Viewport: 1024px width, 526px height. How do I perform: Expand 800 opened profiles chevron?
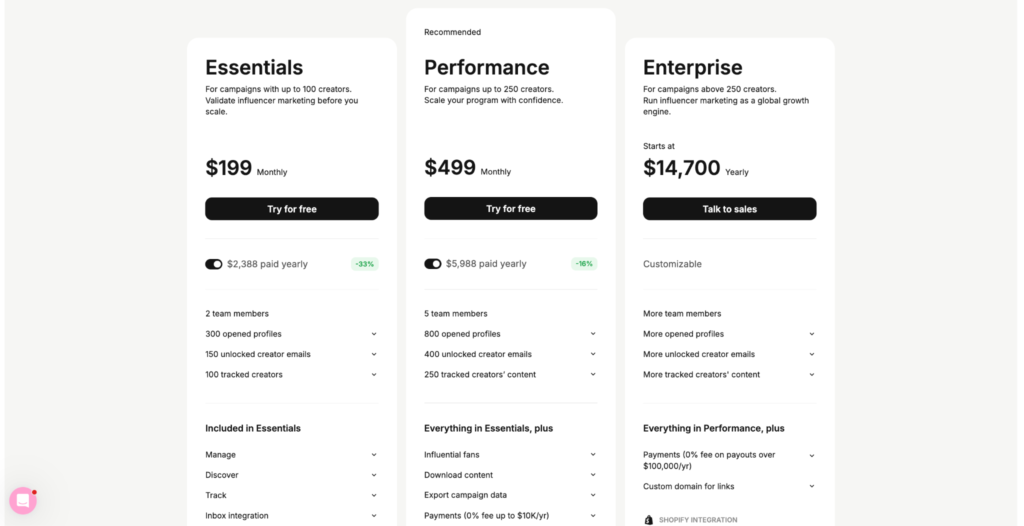coord(593,334)
